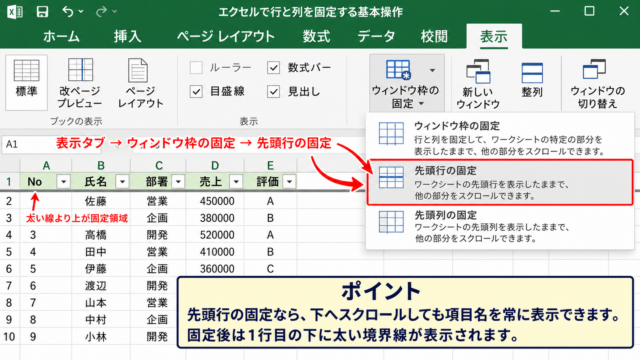Click the 評価 cell with value C
The width and height of the screenshot is (640, 360).
pyautogui.click(x=270, y=269)
